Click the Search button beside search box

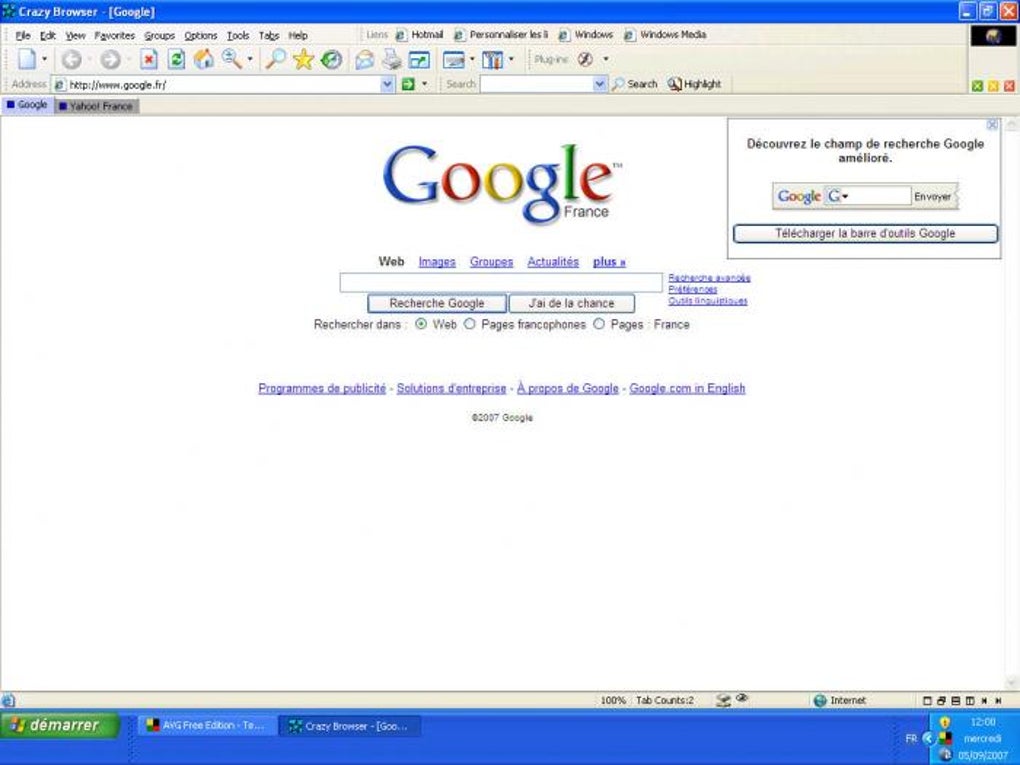coord(634,84)
